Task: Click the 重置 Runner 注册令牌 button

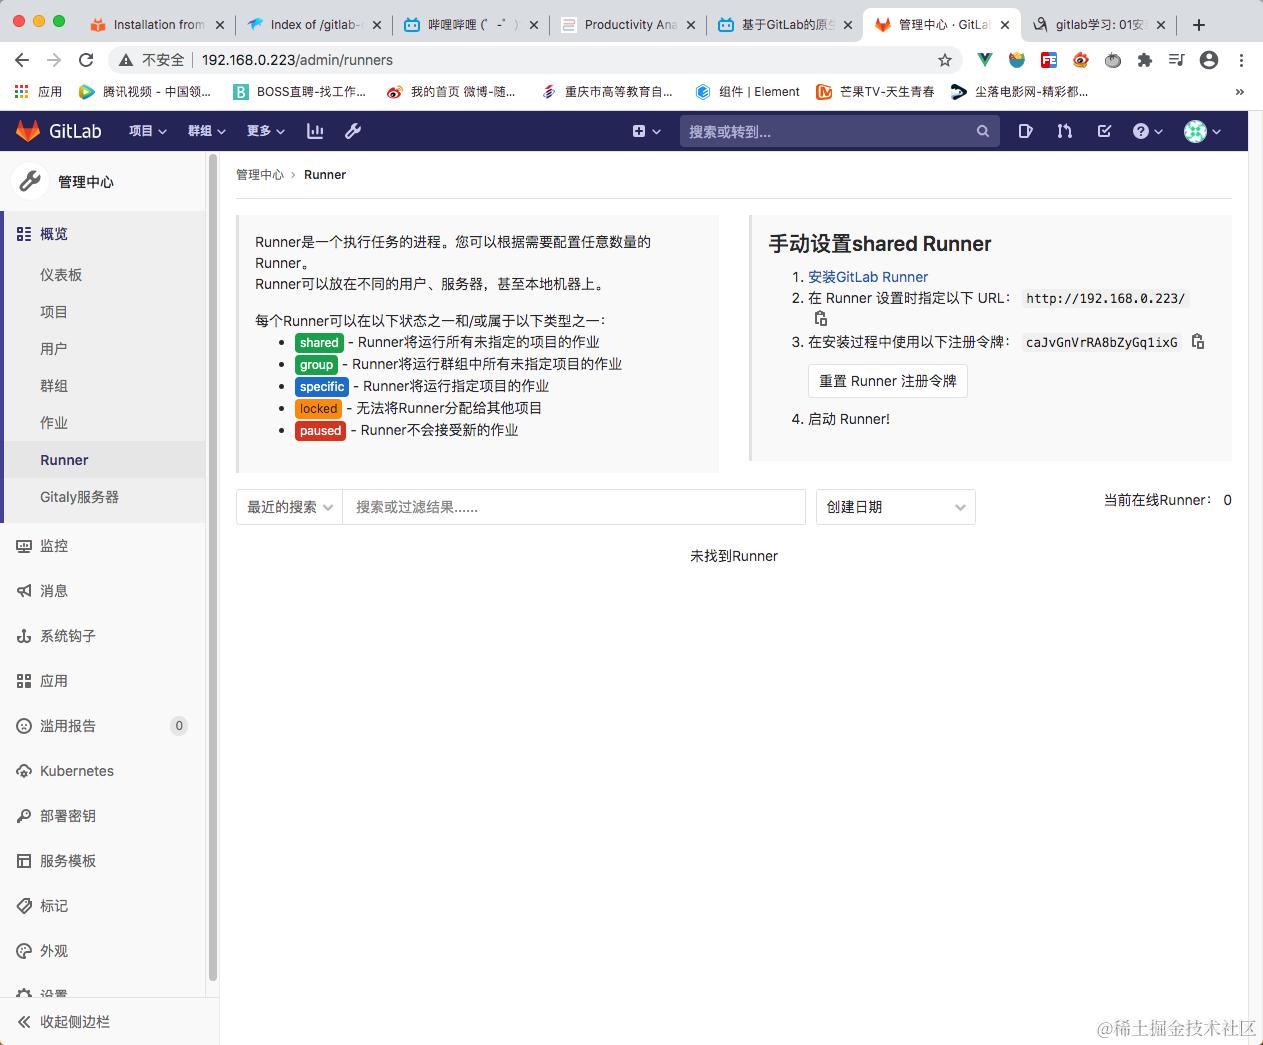Action: pos(887,381)
